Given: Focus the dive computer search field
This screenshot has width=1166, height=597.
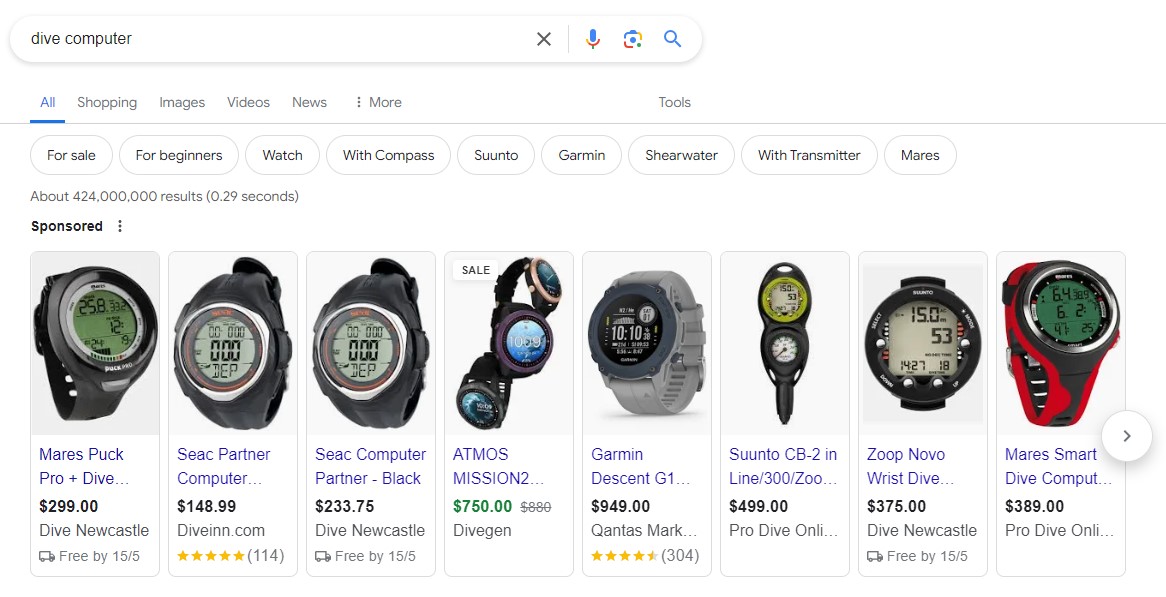Looking at the screenshot, I should [275, 39].
